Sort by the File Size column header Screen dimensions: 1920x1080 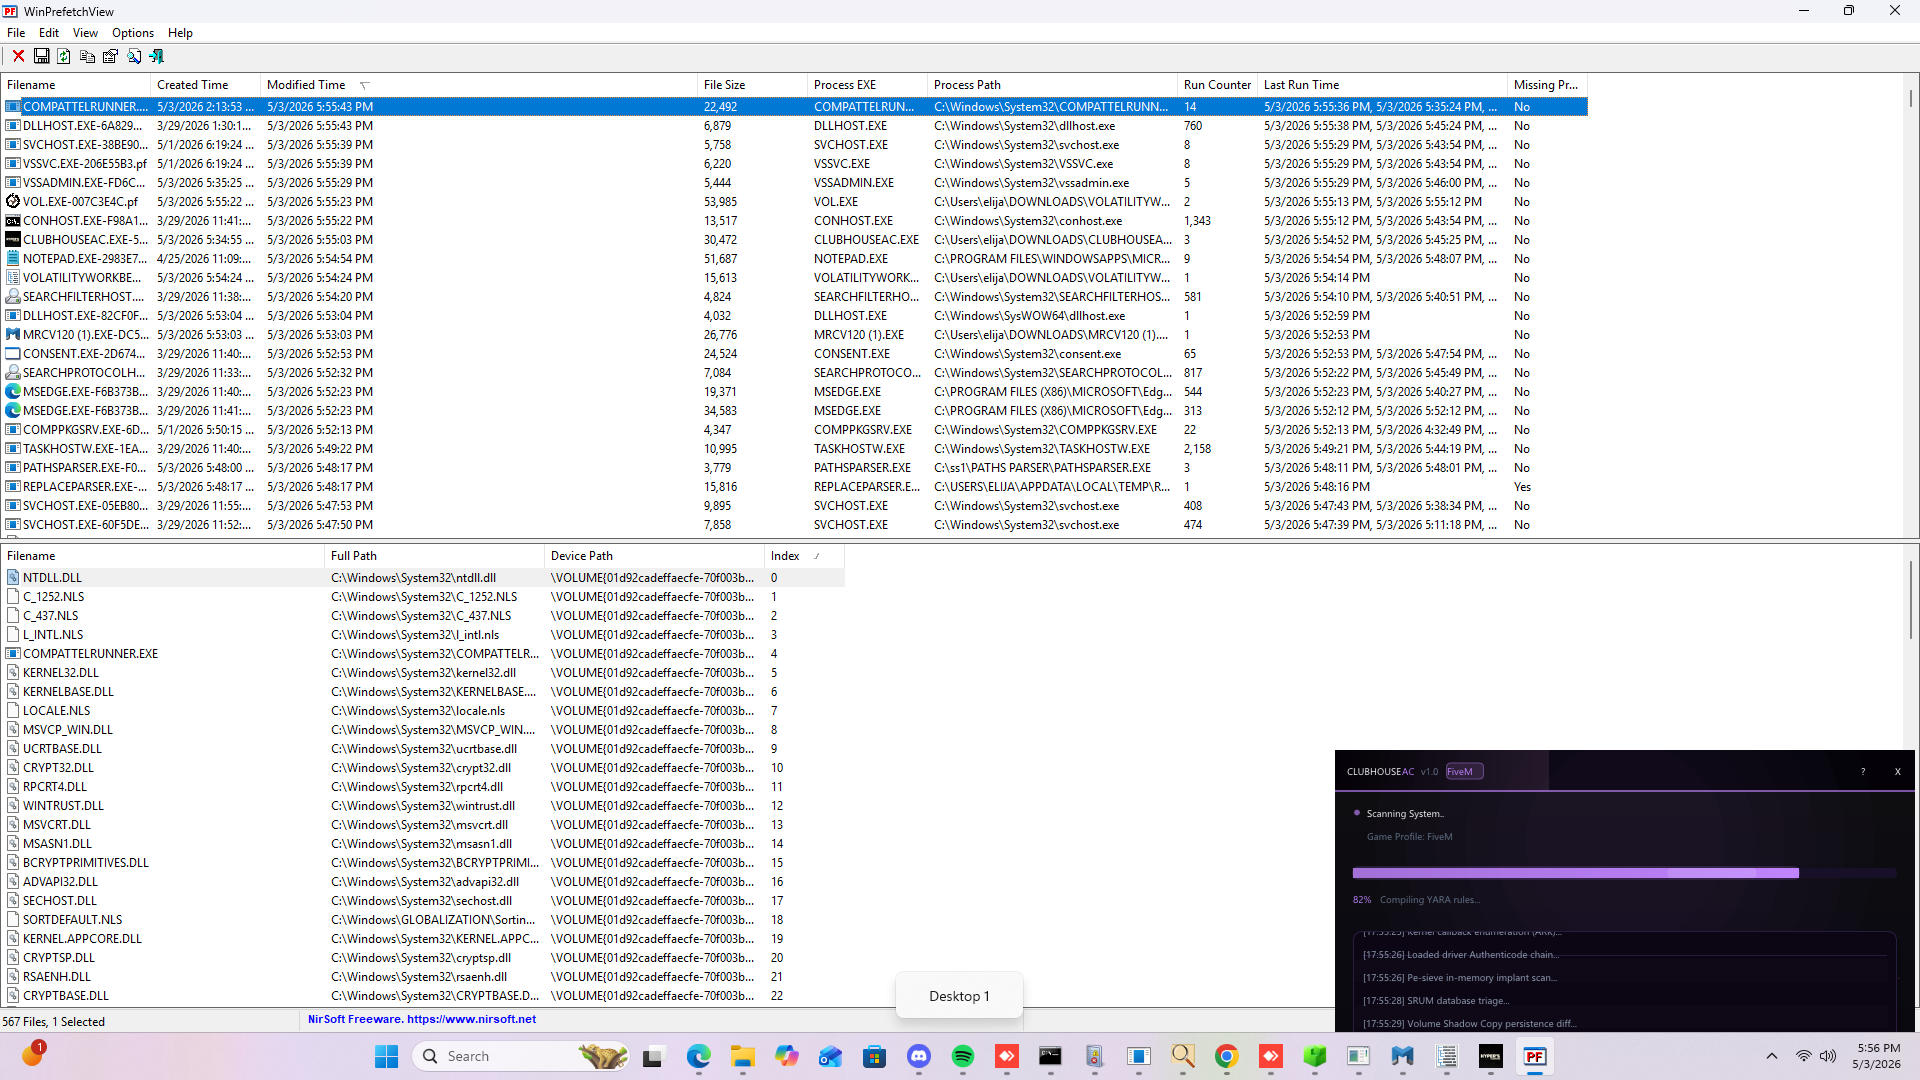click(752, 85)
